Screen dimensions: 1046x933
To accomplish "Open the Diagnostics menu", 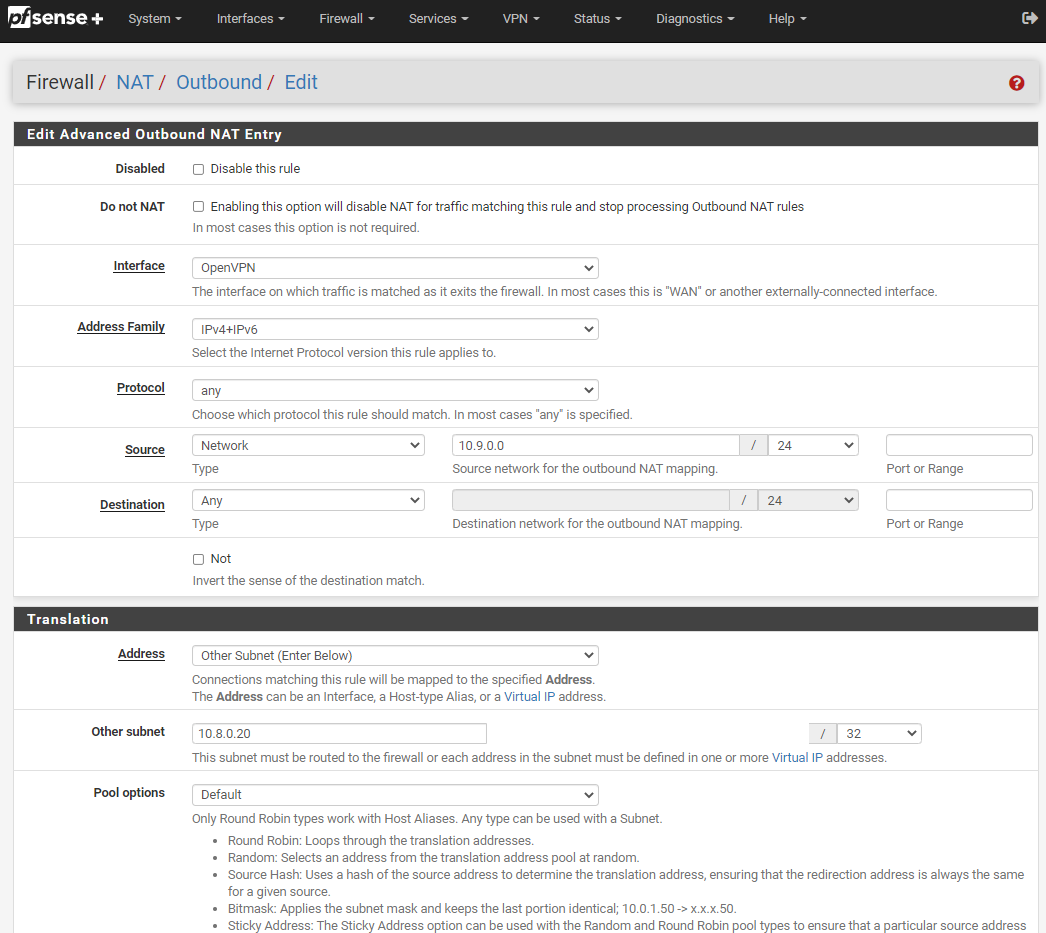I will (x=694, y=19).
